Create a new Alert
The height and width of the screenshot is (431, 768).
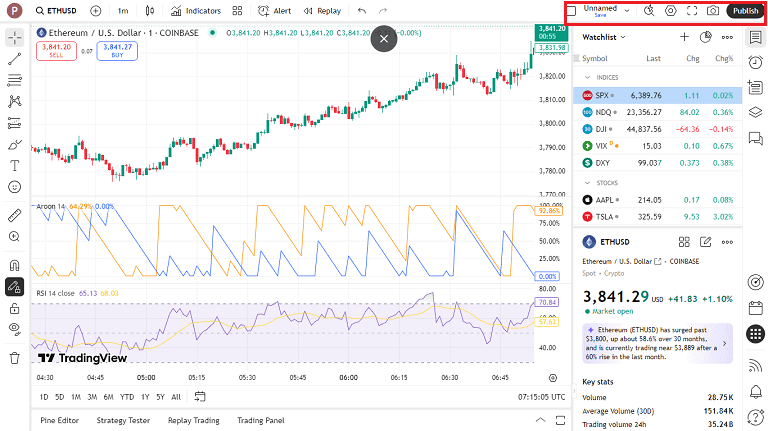point(274,11)
